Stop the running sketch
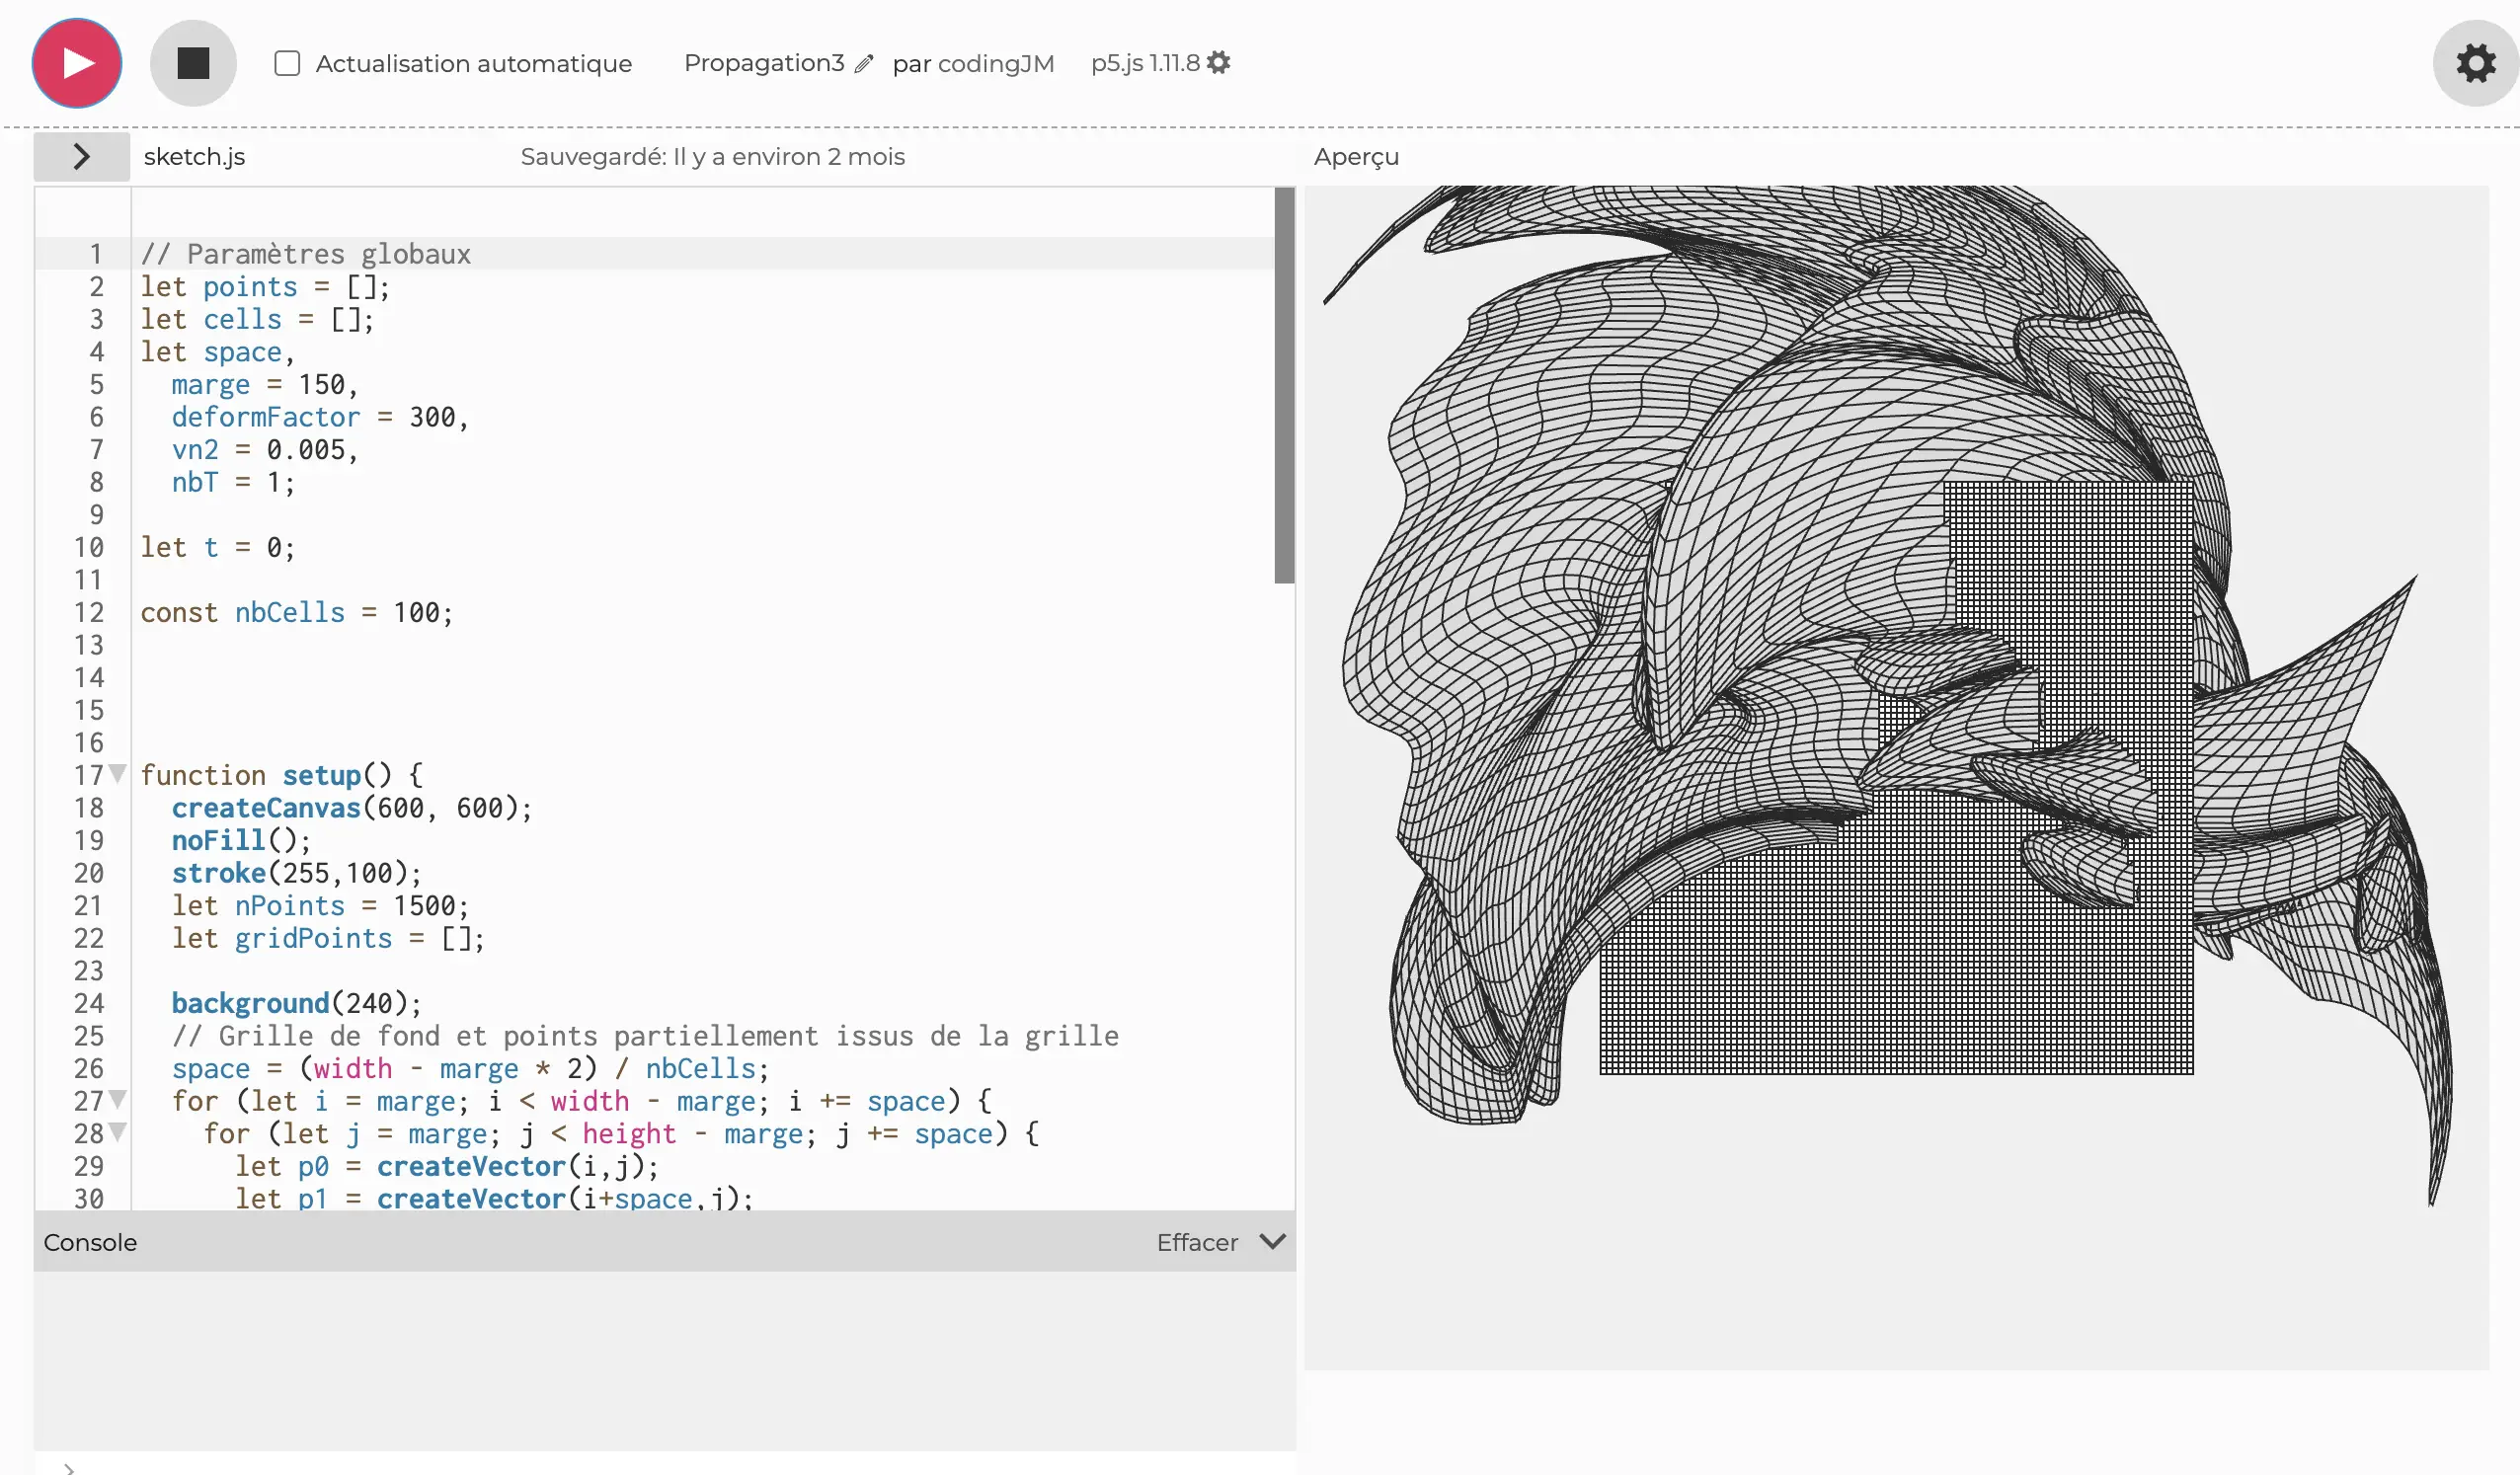The width and height of the screenshot is (2520, 1475). pyautogui.click(x=193, y=63)
